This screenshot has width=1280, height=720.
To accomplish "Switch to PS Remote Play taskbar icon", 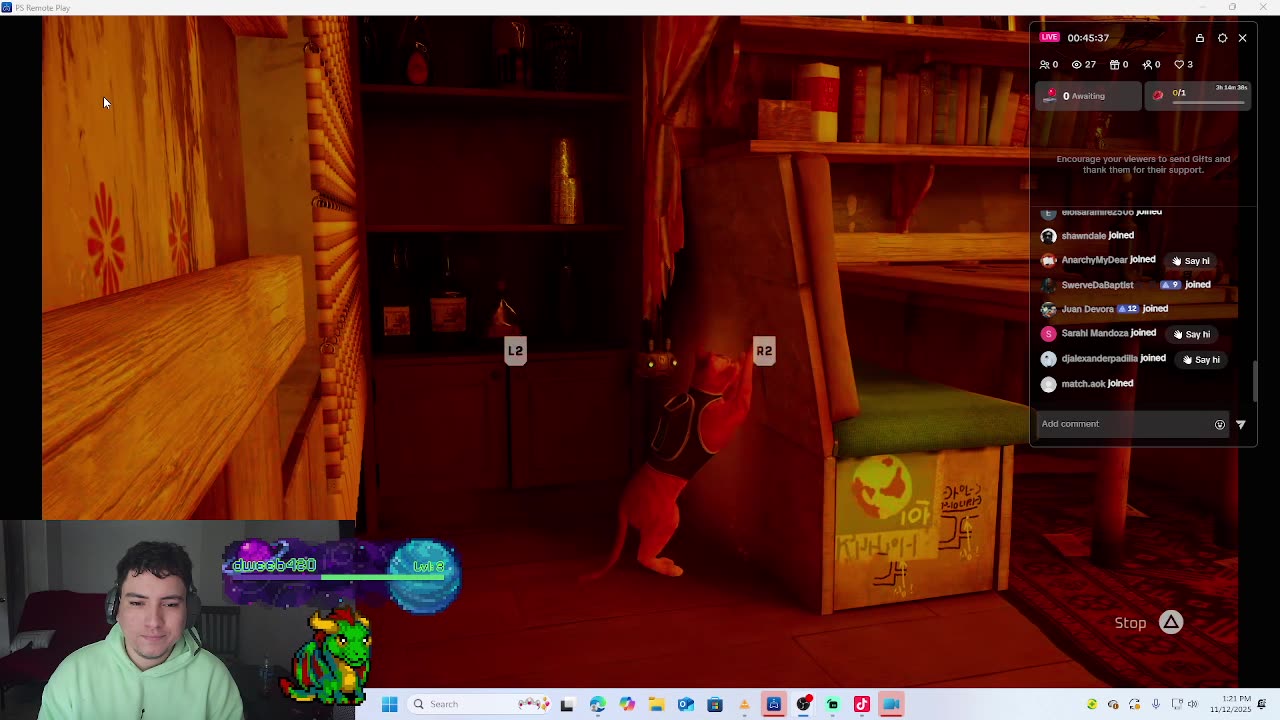I will (x=774, y=704).
